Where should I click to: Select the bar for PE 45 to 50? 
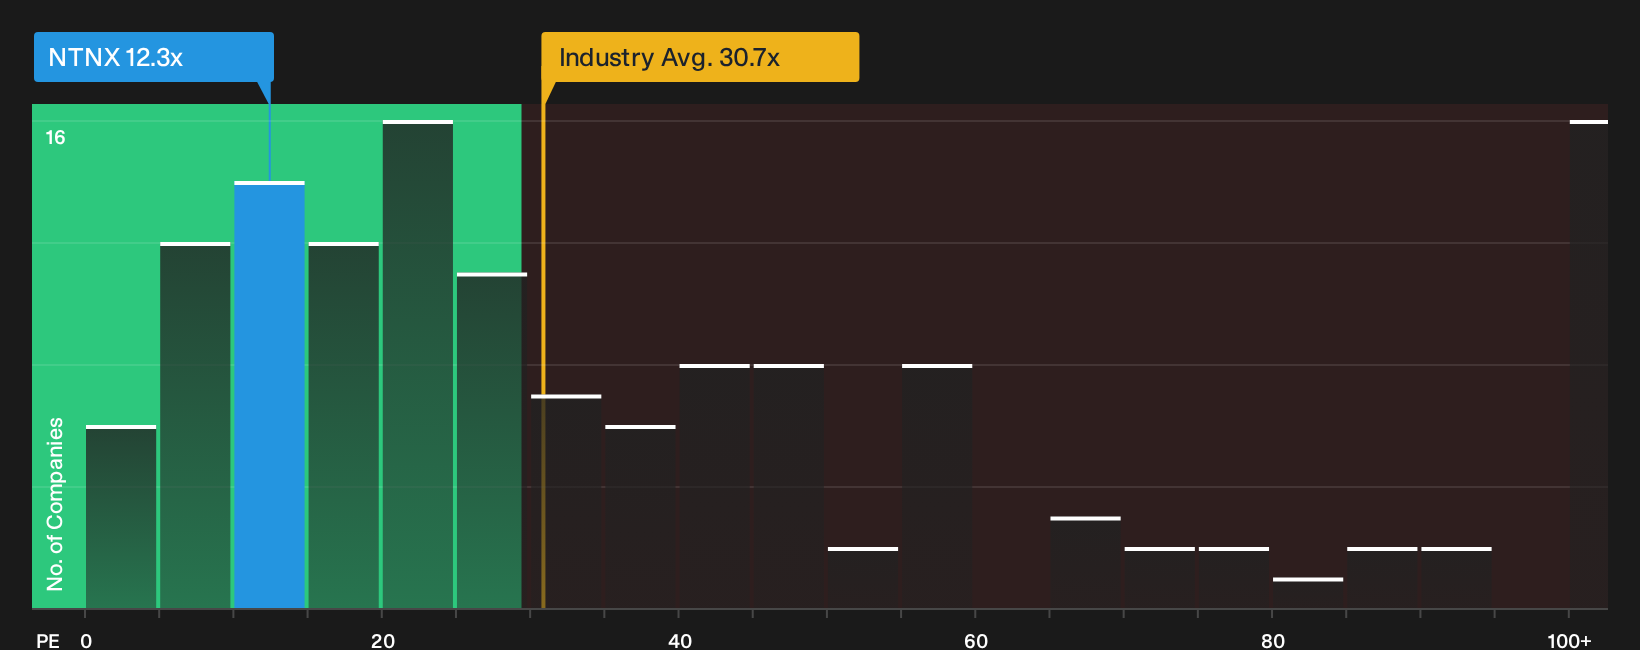[x=789, y=486]
